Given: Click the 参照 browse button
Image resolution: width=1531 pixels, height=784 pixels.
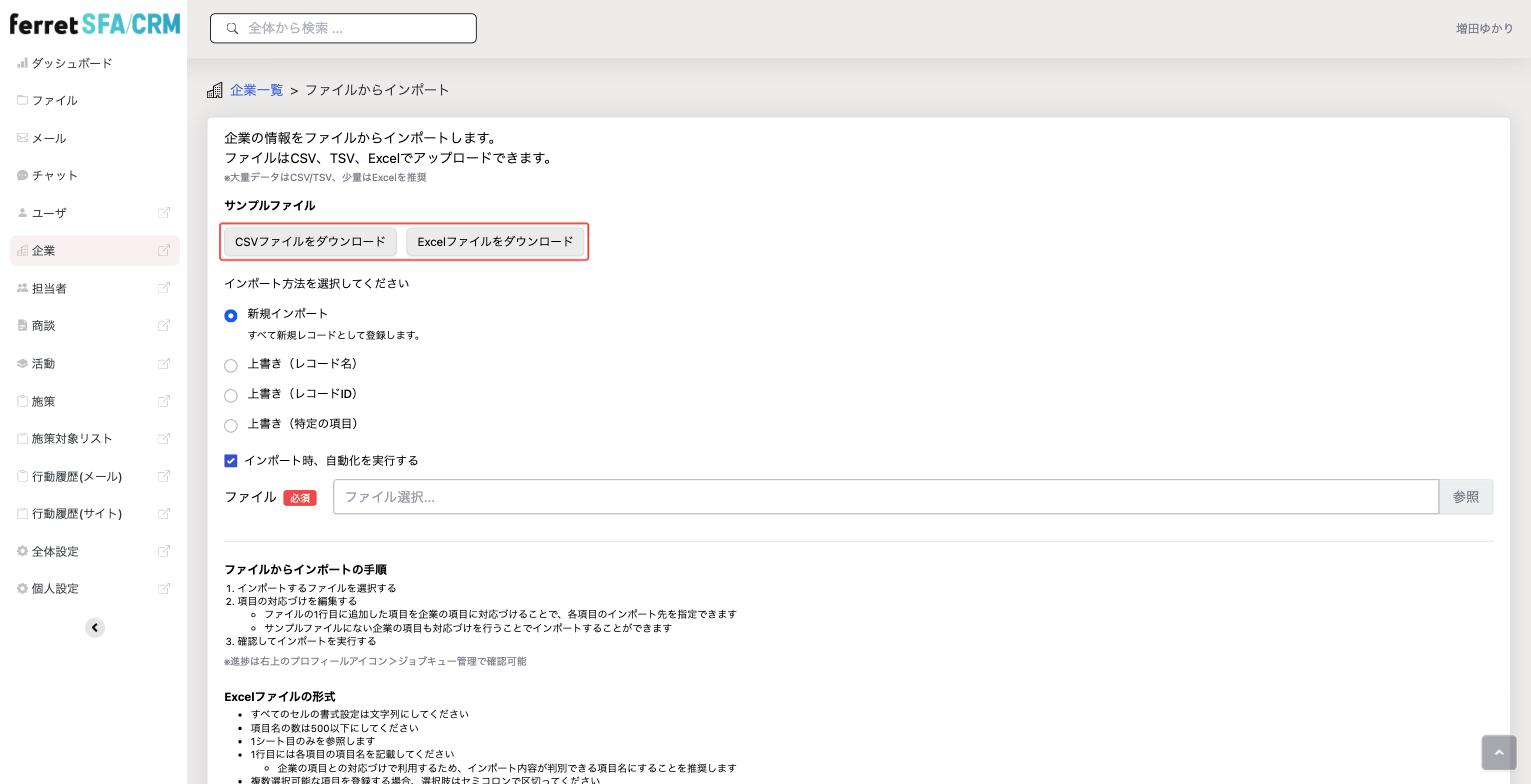Looking at the screenshot, I should (x=1466, y=497).
